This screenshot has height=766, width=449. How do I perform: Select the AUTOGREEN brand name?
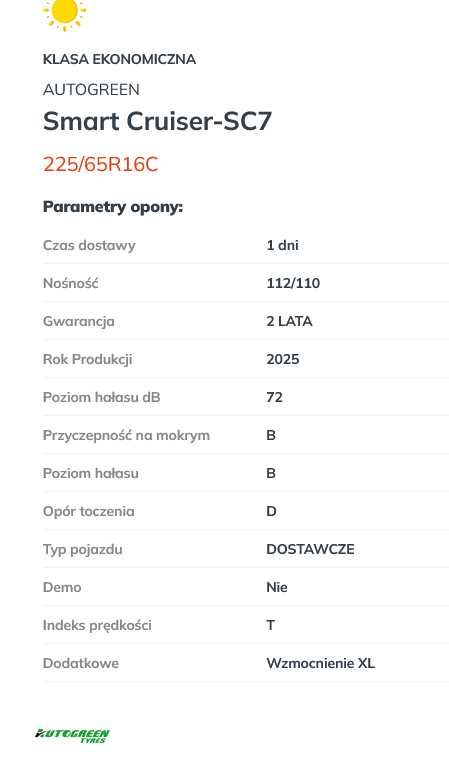pyautogui.click(x=91, y=89)
